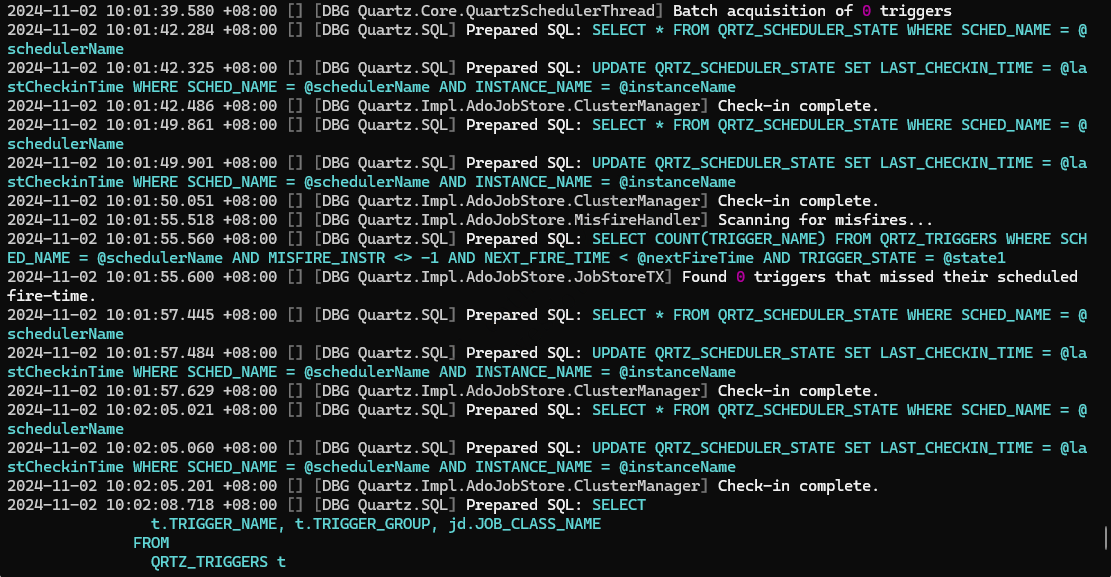Click timestamp 10:01:42.486
This screenshot has width=1111, height=577.
(x=160, y=106)
